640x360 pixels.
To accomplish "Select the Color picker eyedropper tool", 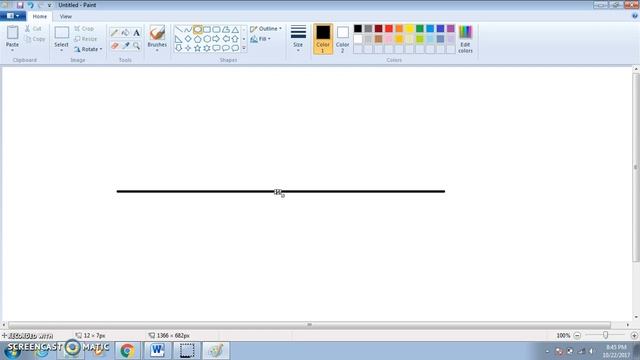I will pyautogui.click(x=125, y=46).
